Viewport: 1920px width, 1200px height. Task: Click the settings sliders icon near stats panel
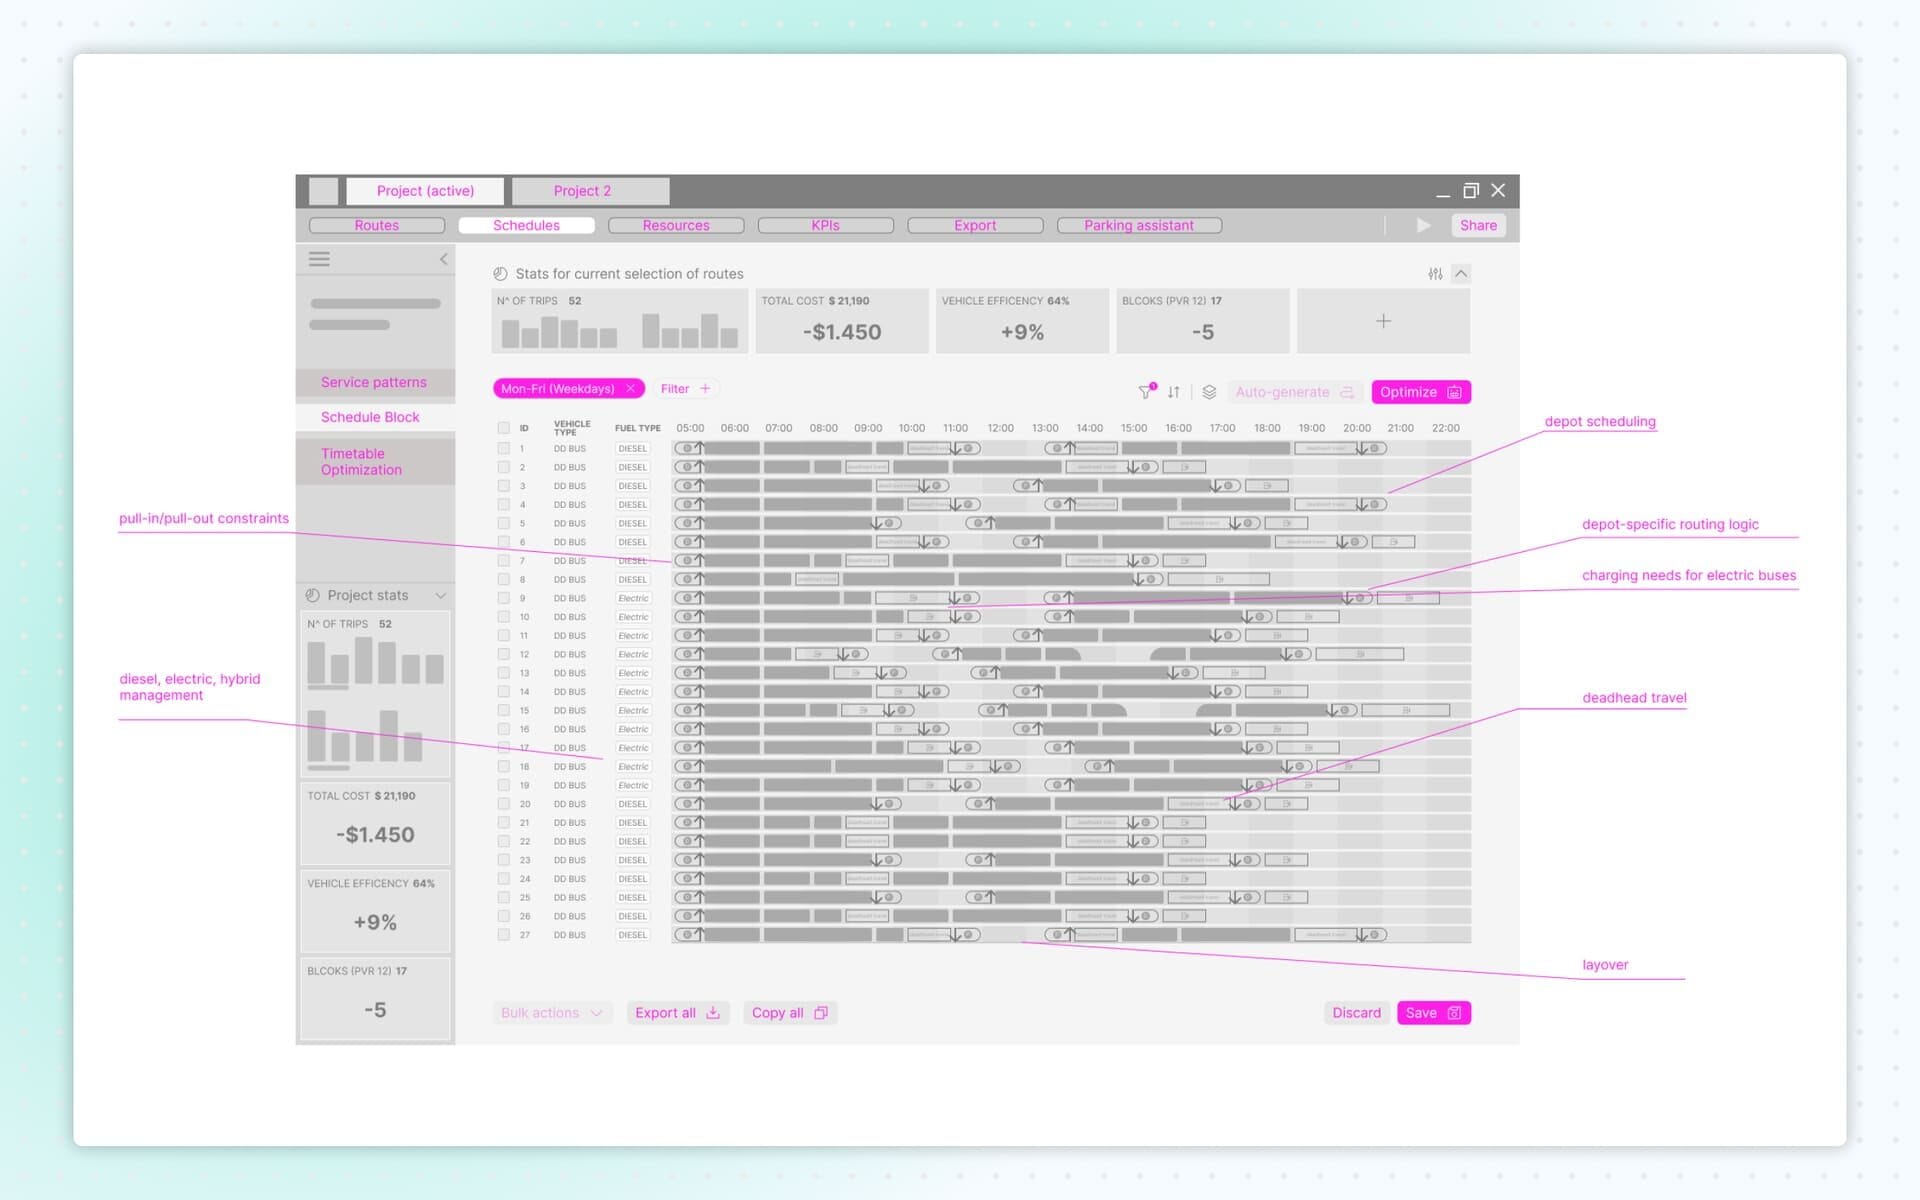1435,273
